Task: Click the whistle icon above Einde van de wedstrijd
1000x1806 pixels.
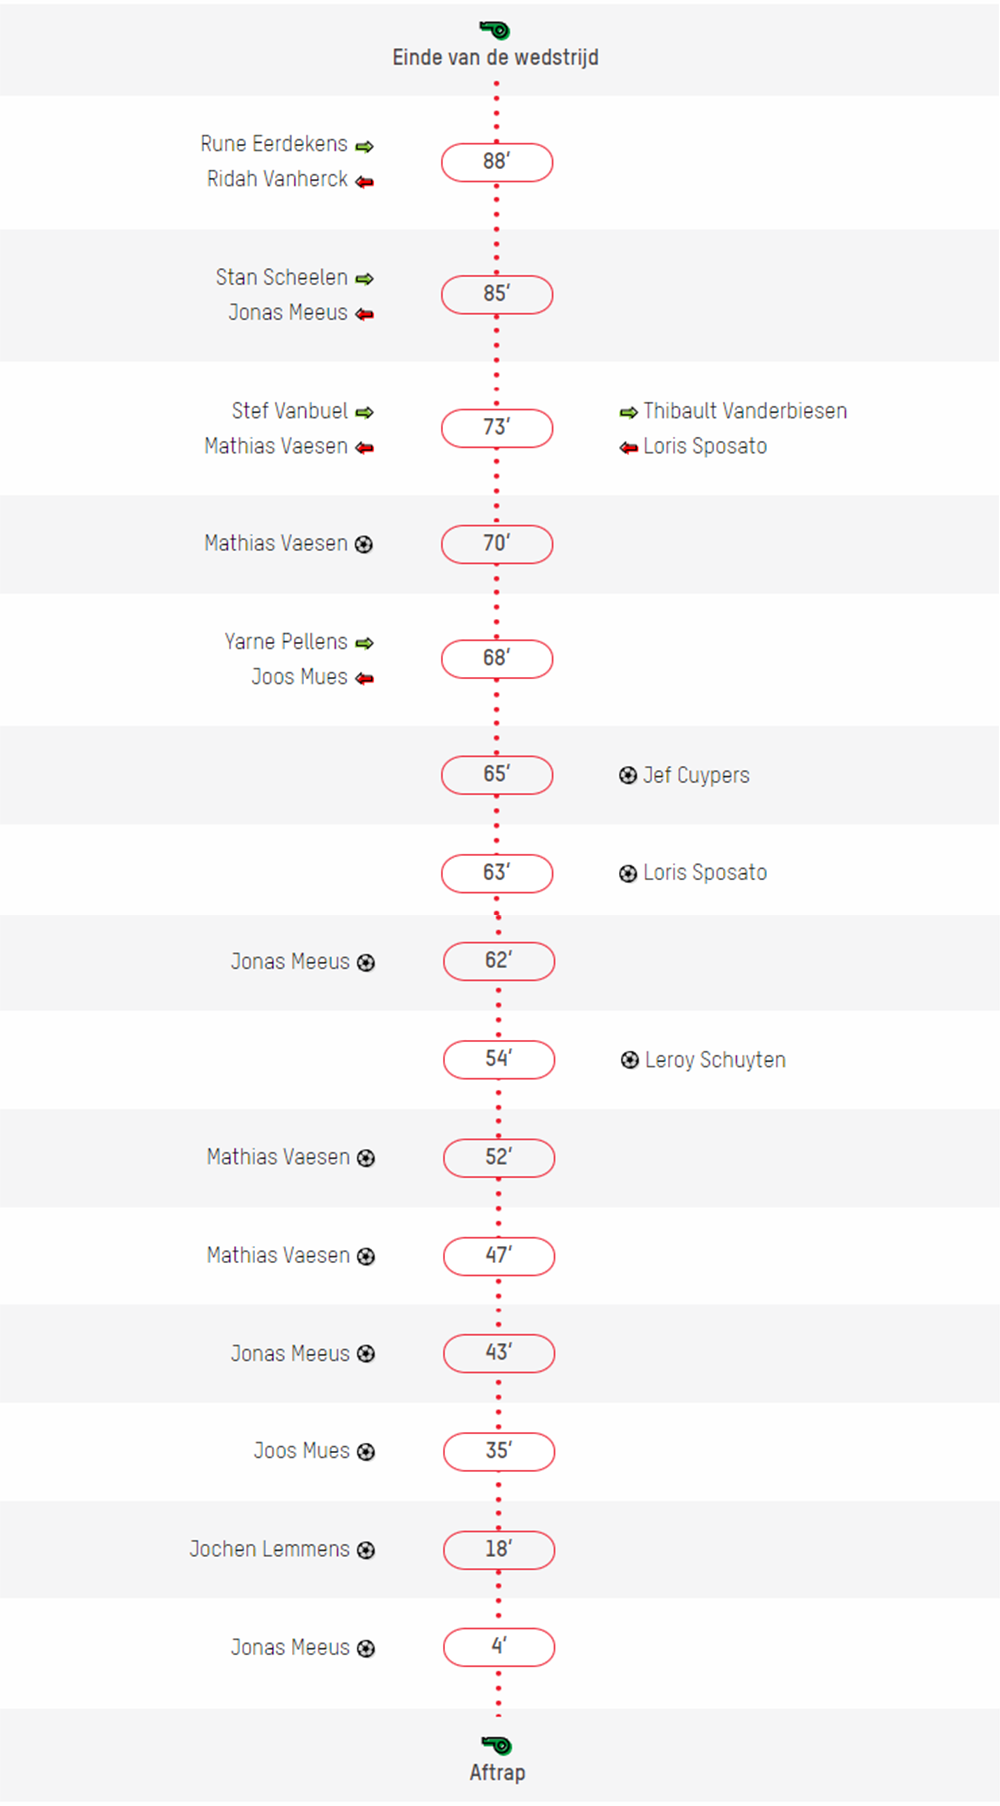Action: (495, 30)
